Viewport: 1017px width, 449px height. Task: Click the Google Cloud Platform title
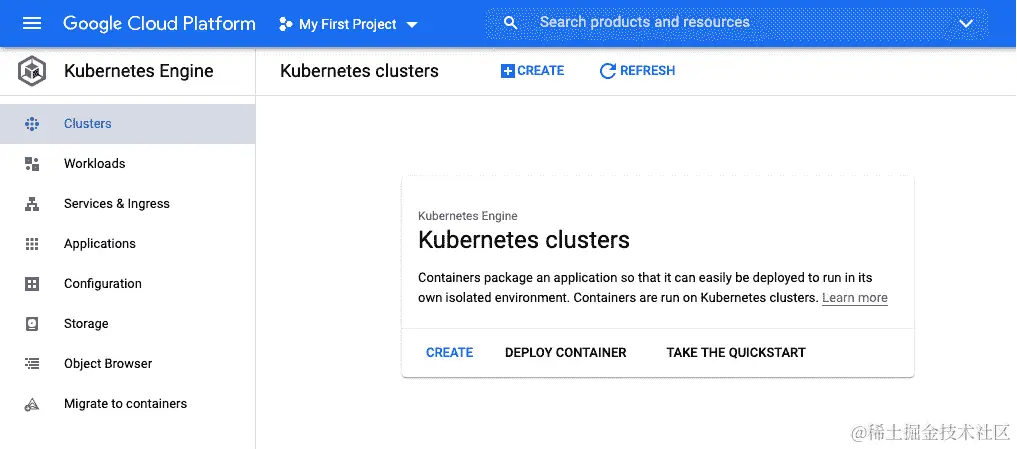(159, 24)
